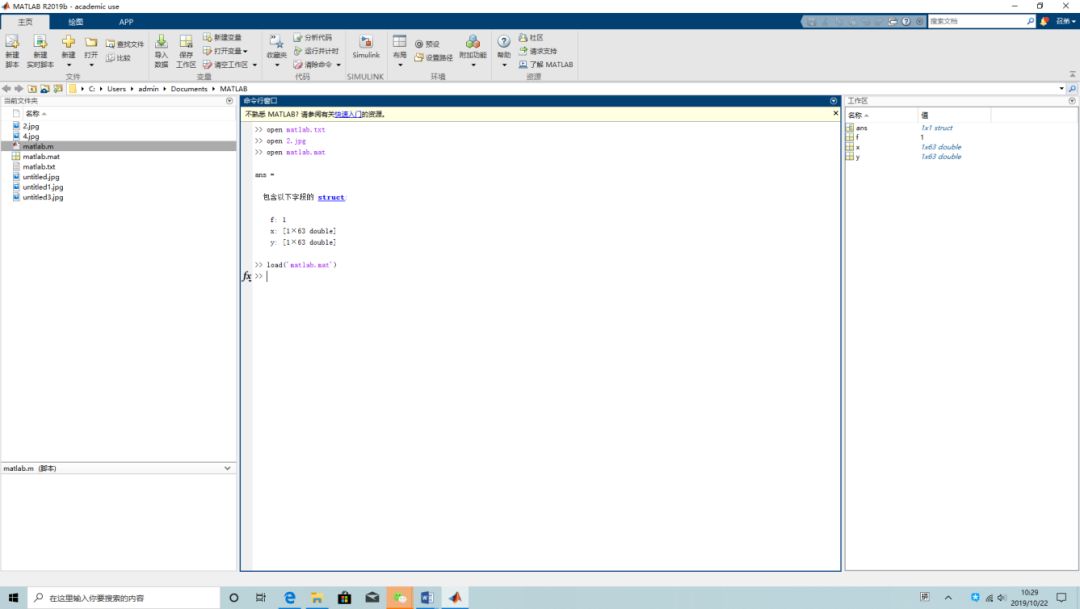Click 了解 MATLAB learn button
1080x609 pixels.
click(x=546, y=65)
